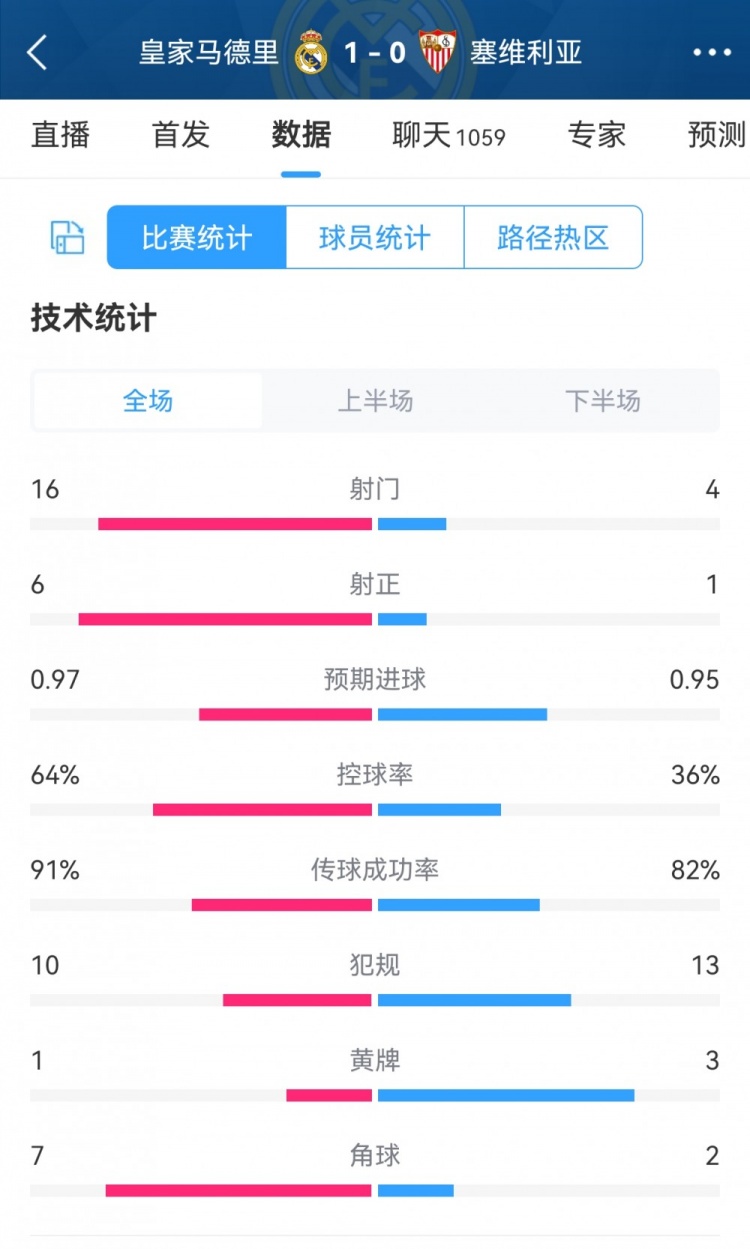Show the 路径热区 heatmap view
Image resolution: width=750 pixels, height=1249 pixels.
[x=553, y=238]
